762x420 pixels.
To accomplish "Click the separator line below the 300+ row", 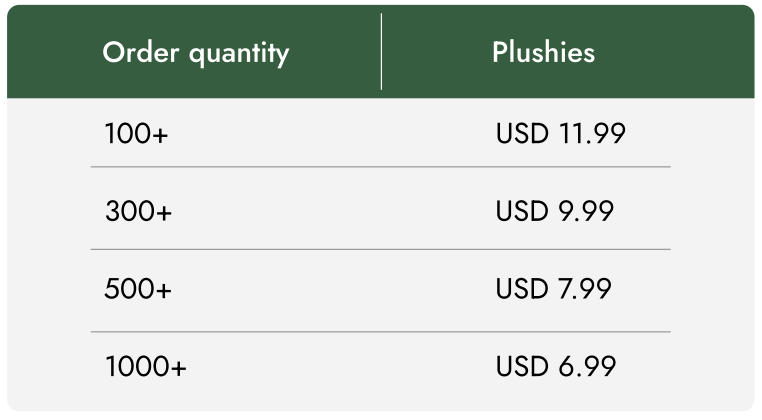I will point(380,249).
